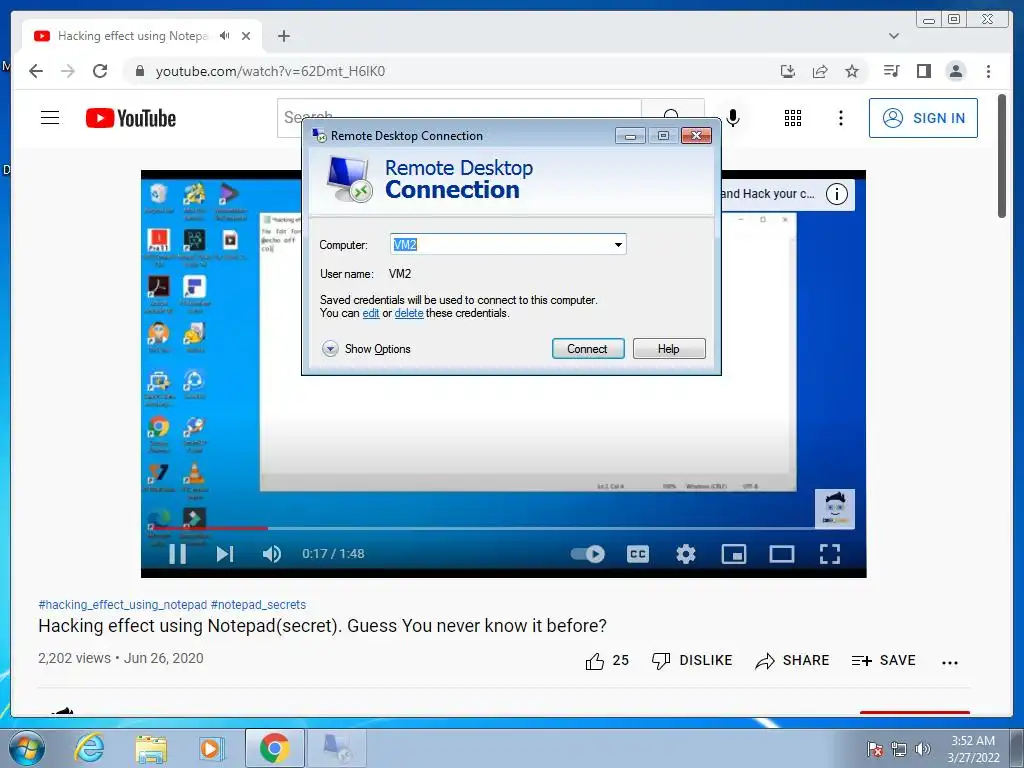Search with voice microphone icon
Image resolution: width=1024 pixels, height=768 pixels.
tap(733, 118)
